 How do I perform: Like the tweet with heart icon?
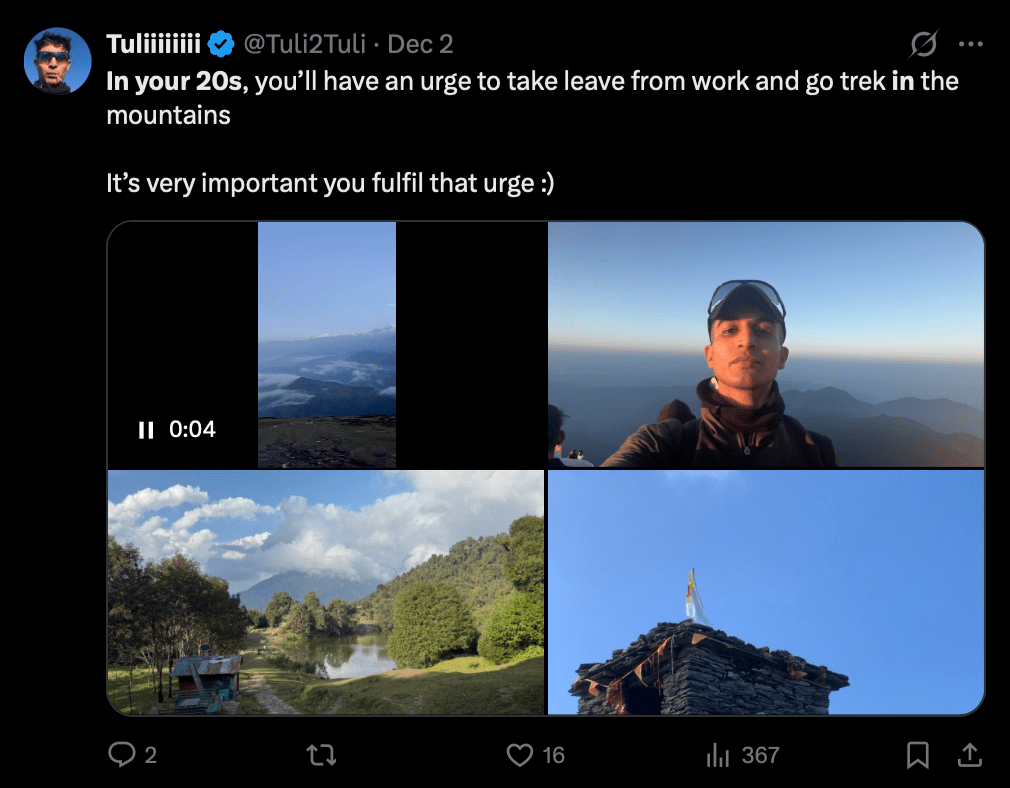pos(520,755)
